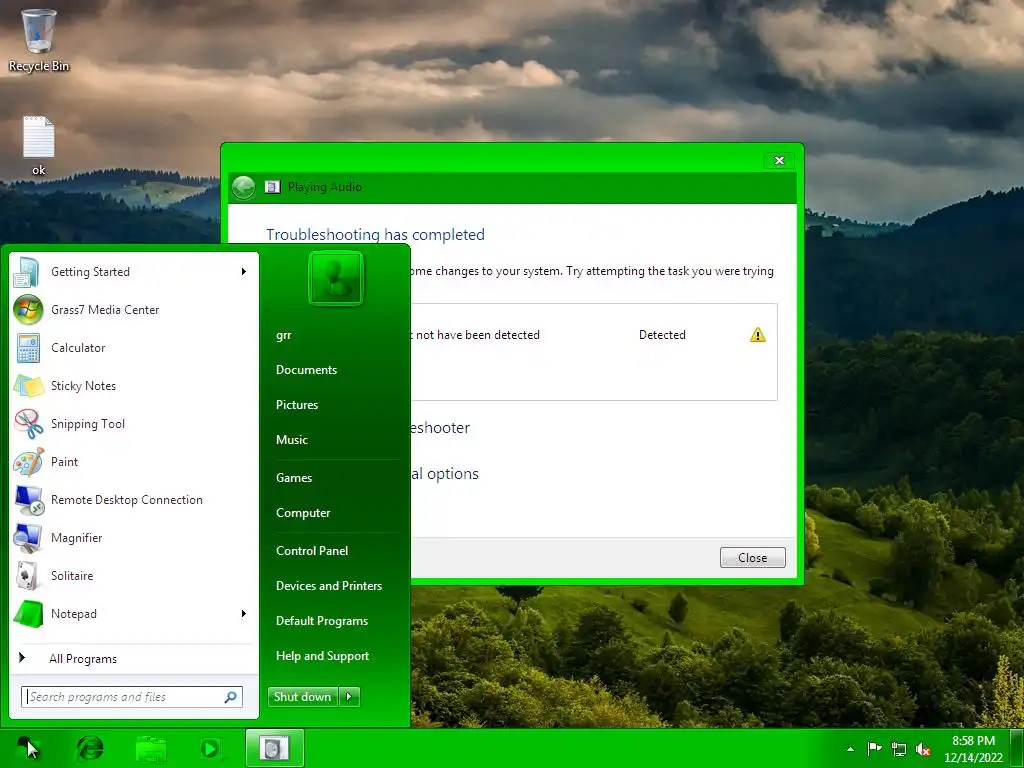This screenshot has width=1024, height=768.
Task: Click Troubleshooting has completed heading
Action: click(x=376, y=234)
